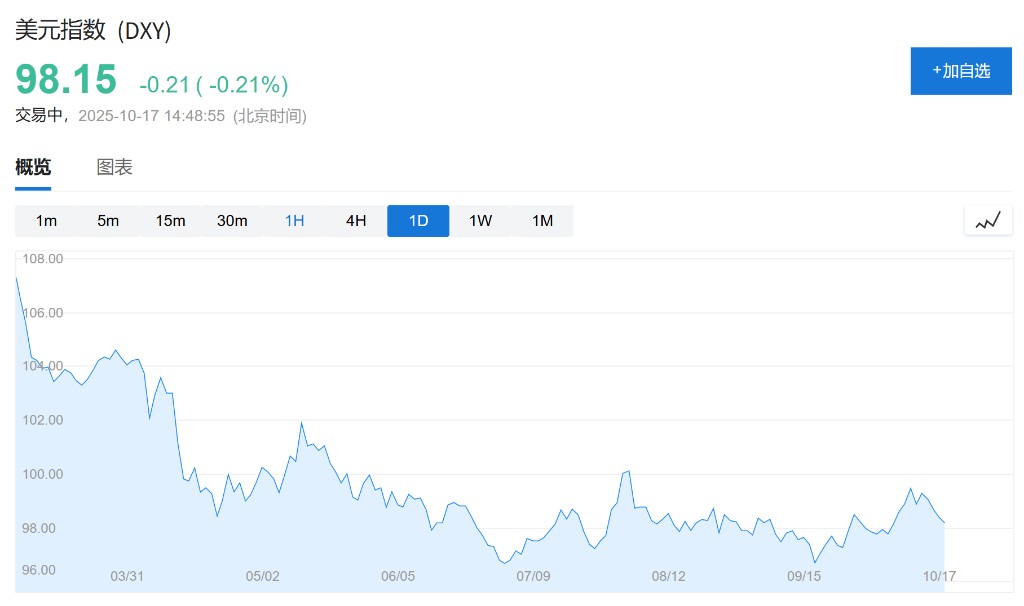The height and width of the screenshot is (606, 1024).
Task: Switch chart to 1H interval
Action: [x=294, y=221]
